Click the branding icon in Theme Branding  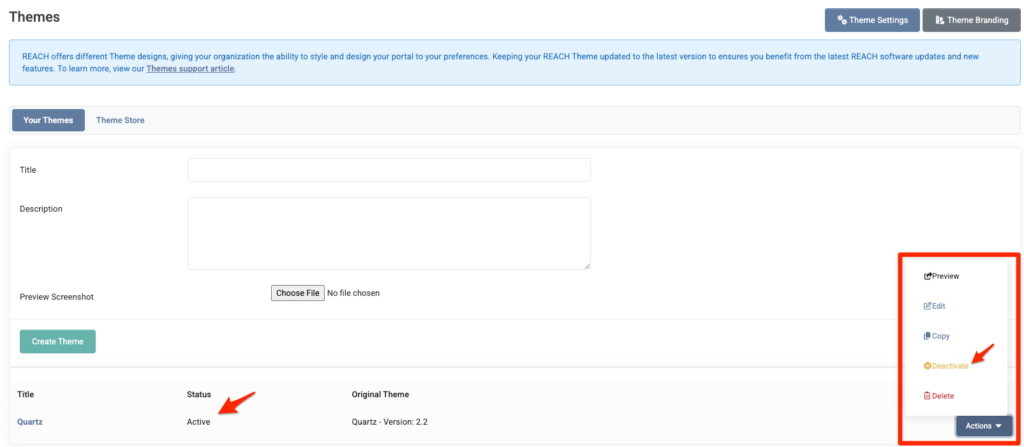pyautogui.click(x=940, y=20)
